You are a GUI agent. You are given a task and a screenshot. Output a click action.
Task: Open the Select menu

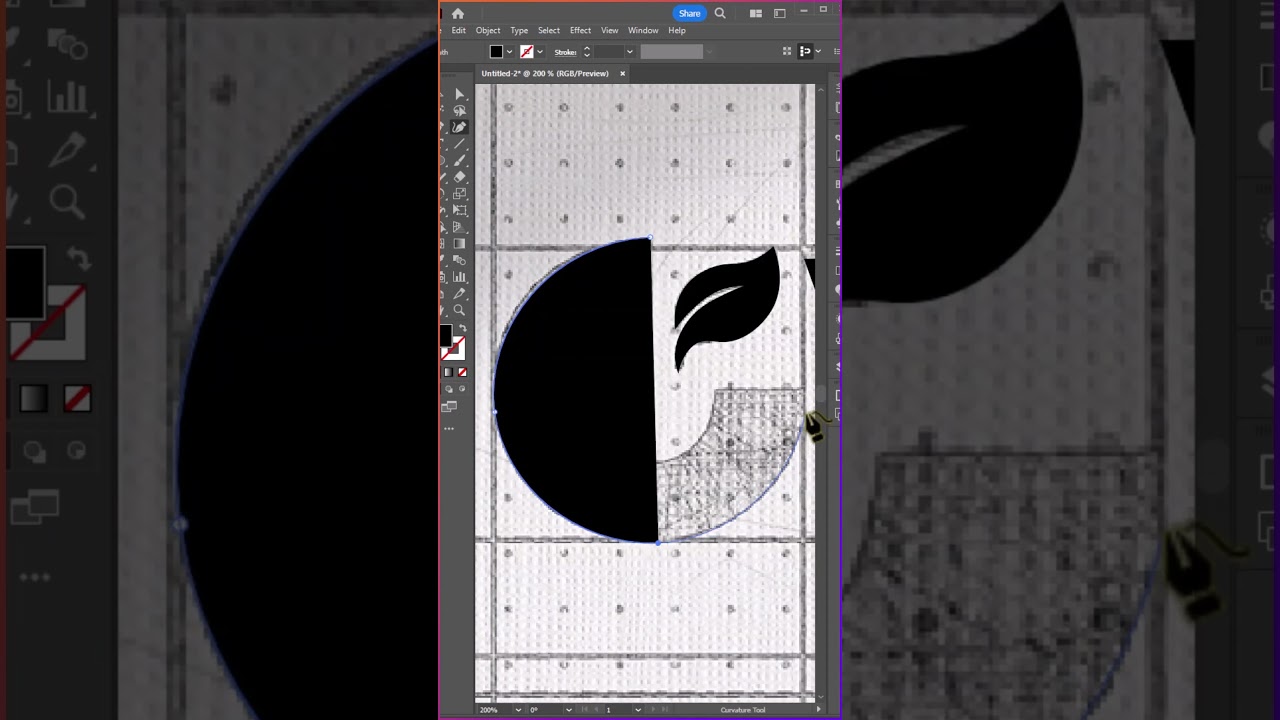(549, 31)
